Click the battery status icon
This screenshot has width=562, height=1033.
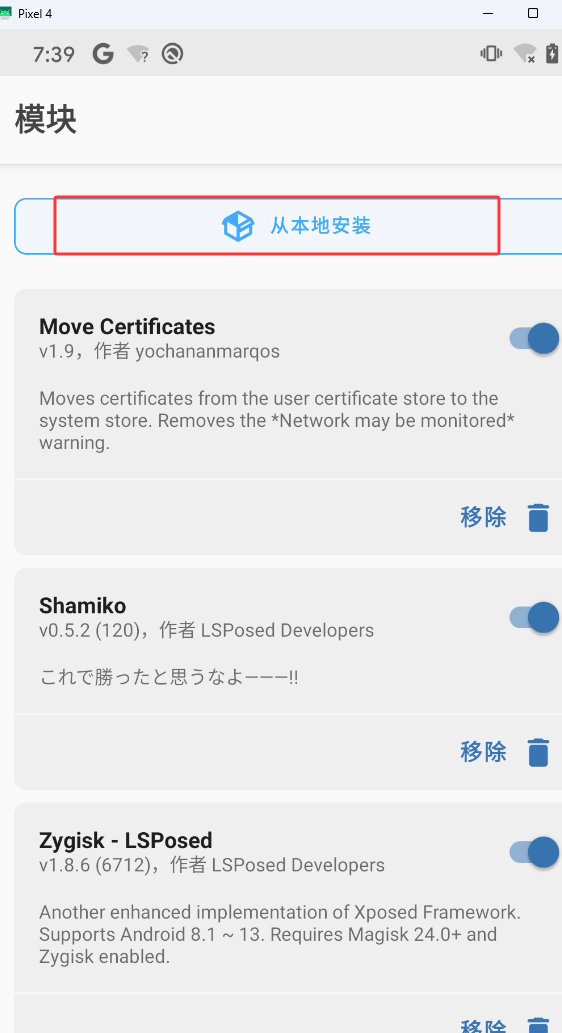(553, 53)
